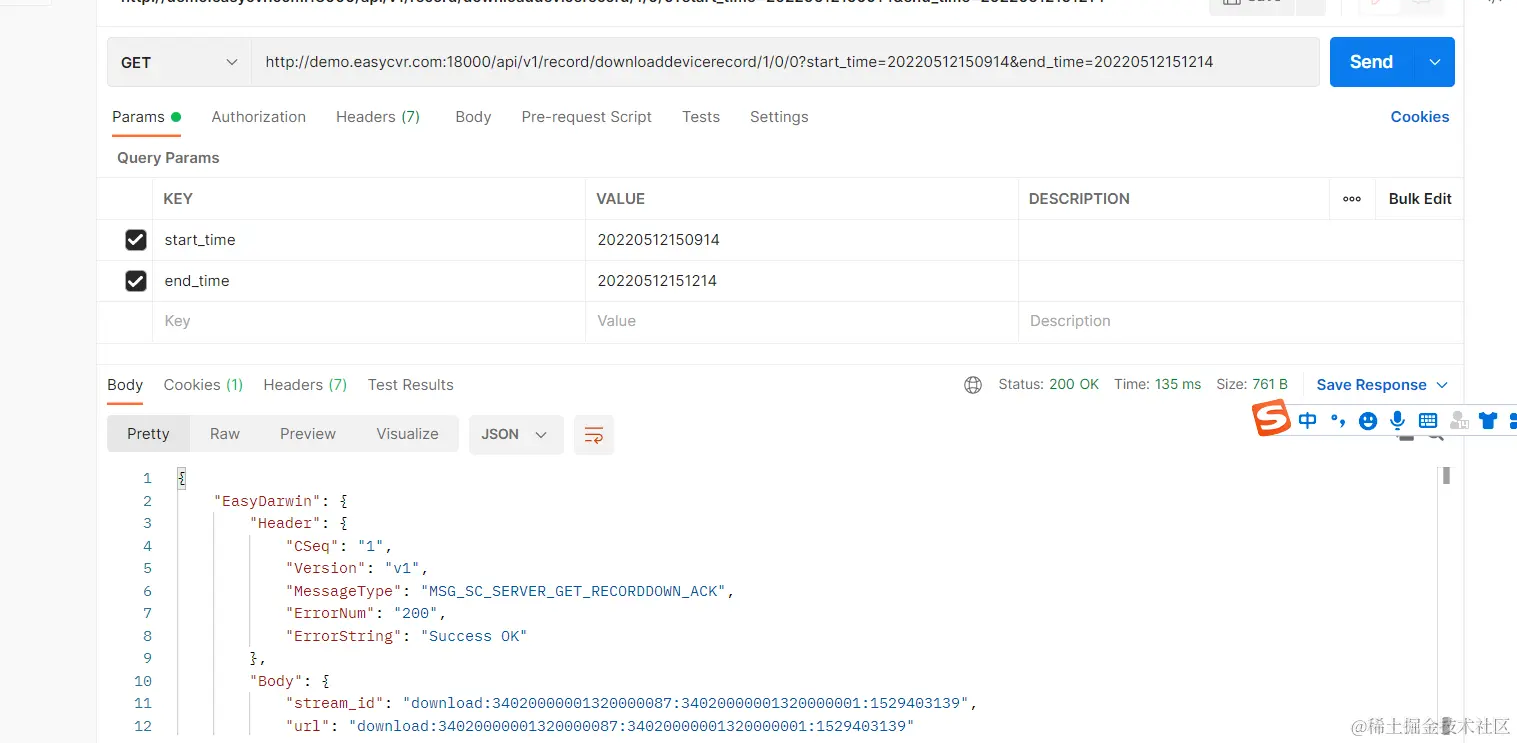The image size is (1517, 743).
Task: Click the orange Sogou input method logo
Action: pyautogui.click(x=1272, y=418)
